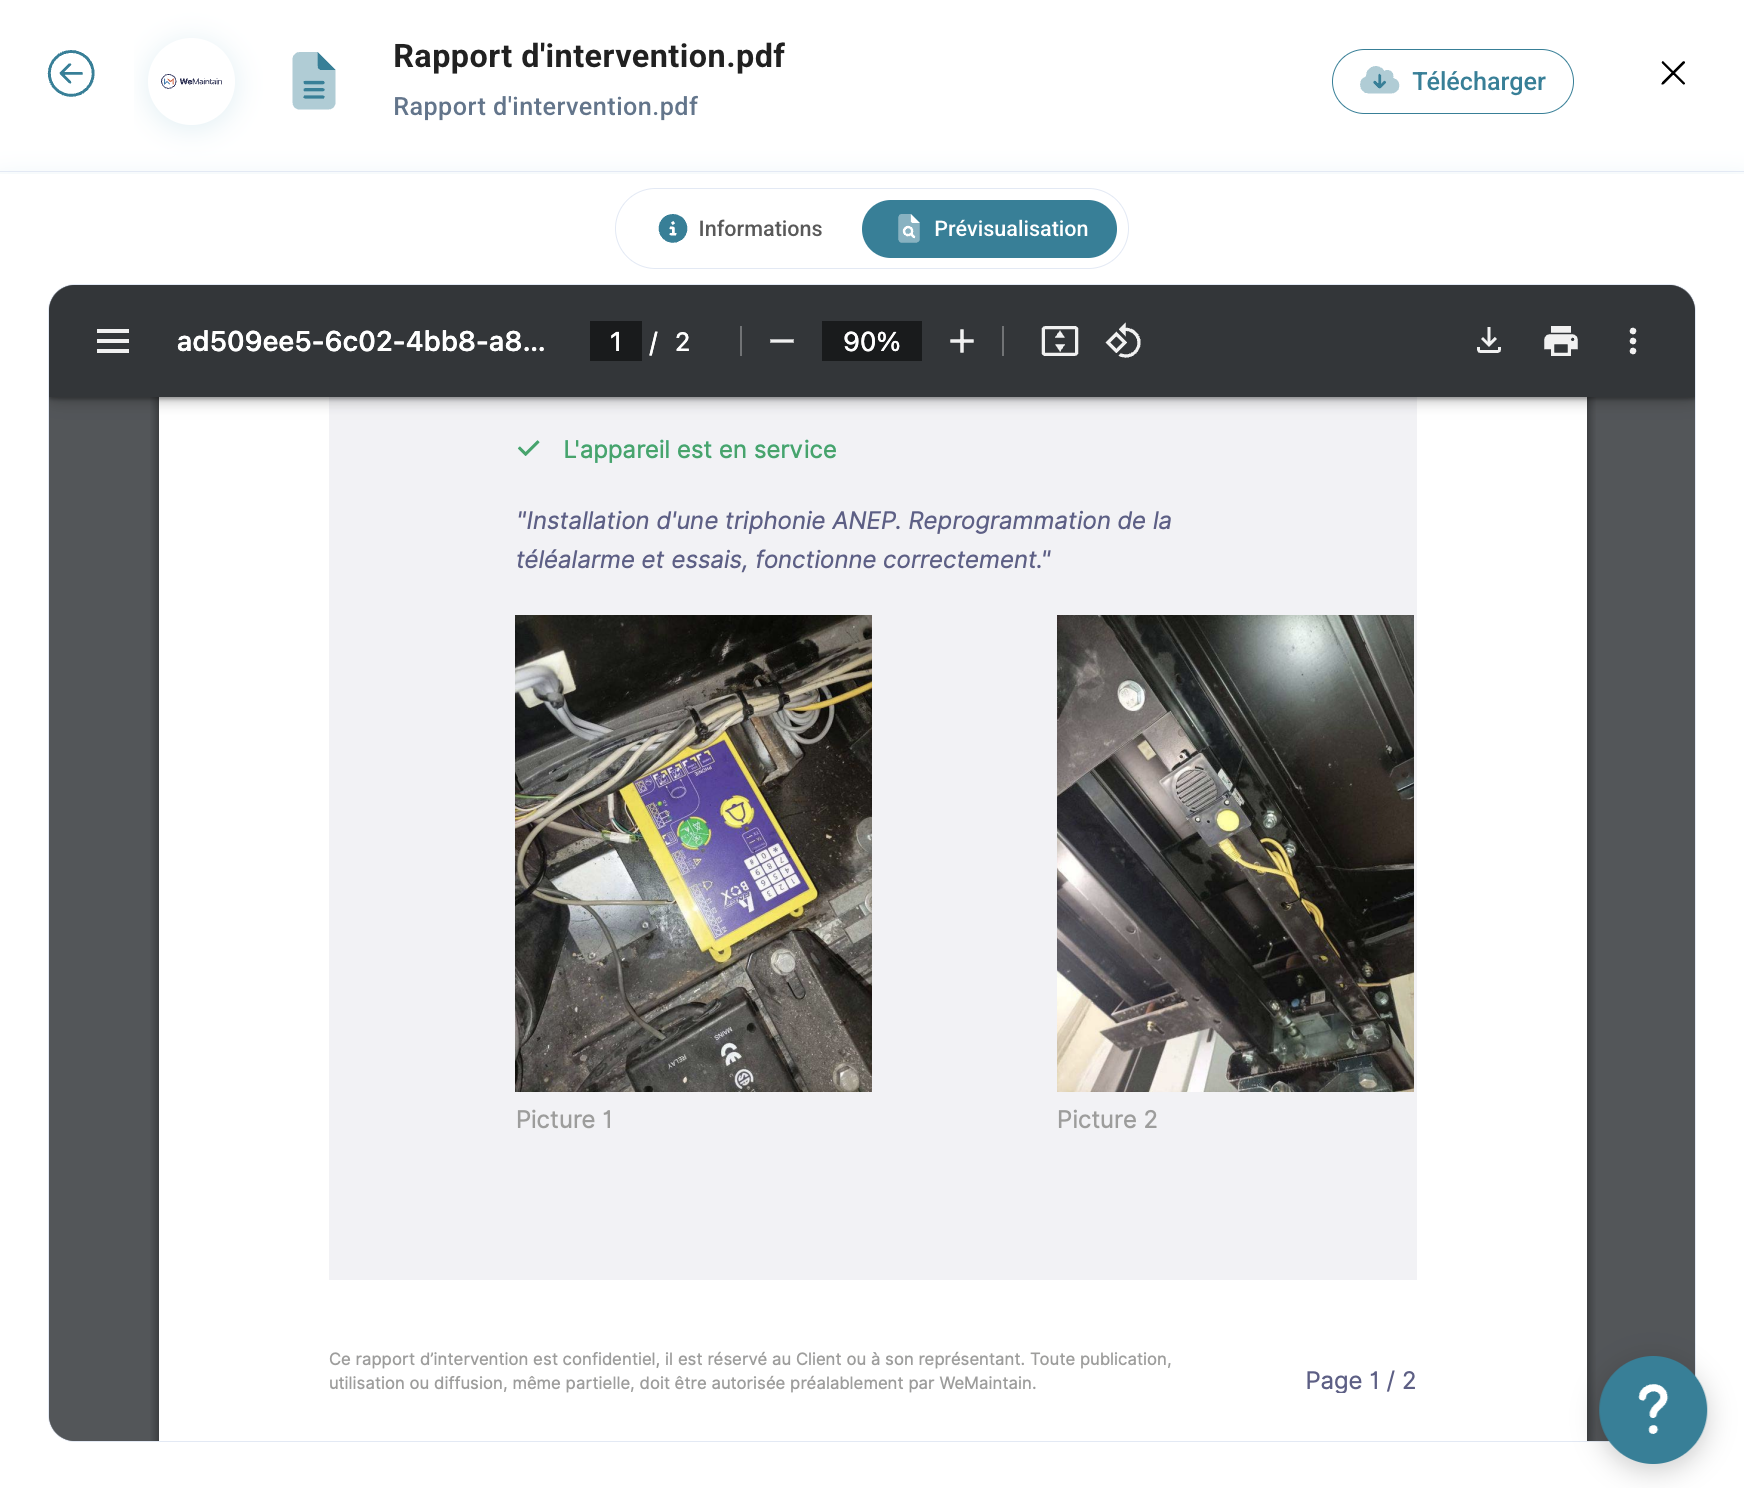Close the document preview dialog

(1672, 73)
